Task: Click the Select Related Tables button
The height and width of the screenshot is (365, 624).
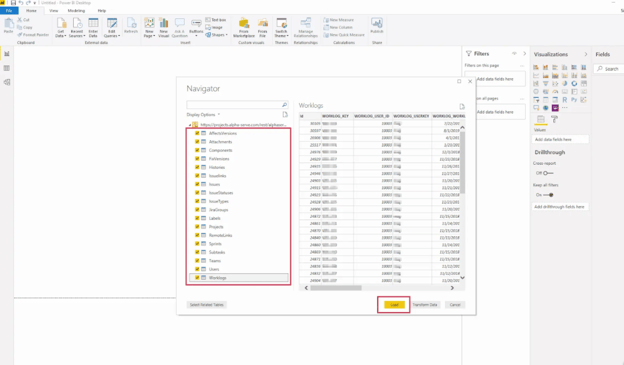Action: pos(207,305)
